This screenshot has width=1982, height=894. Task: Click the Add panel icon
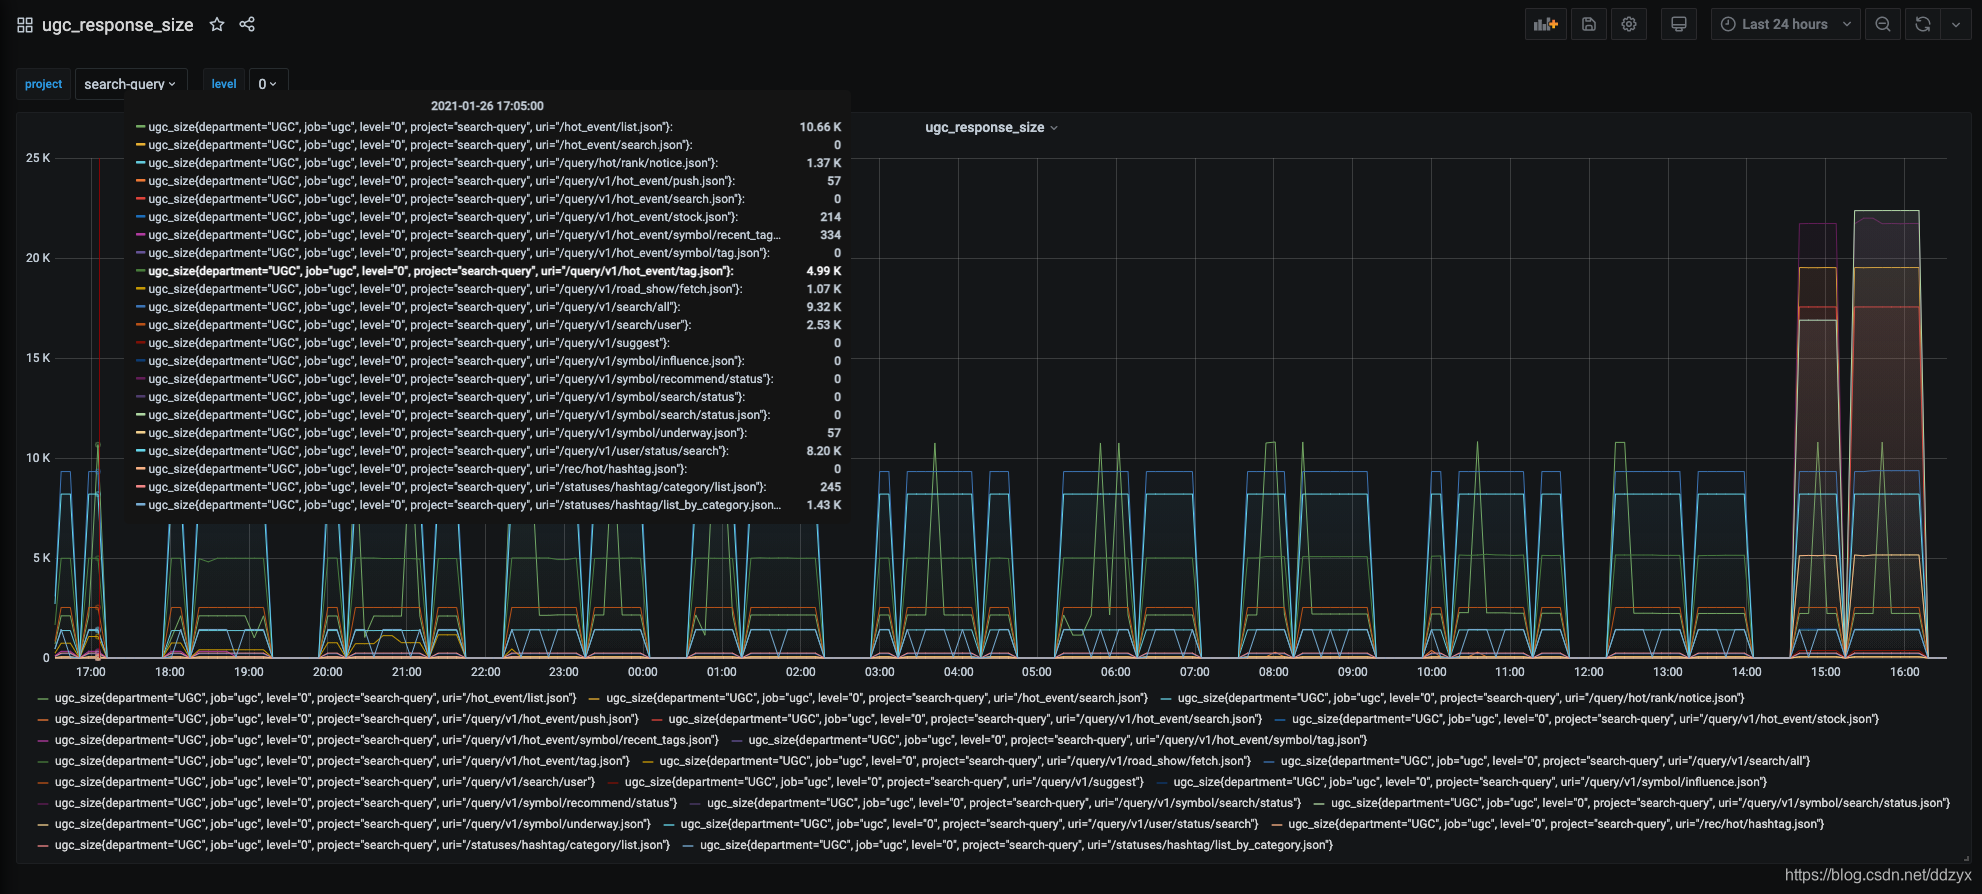pyautogui.click(x=1546, y=24)
